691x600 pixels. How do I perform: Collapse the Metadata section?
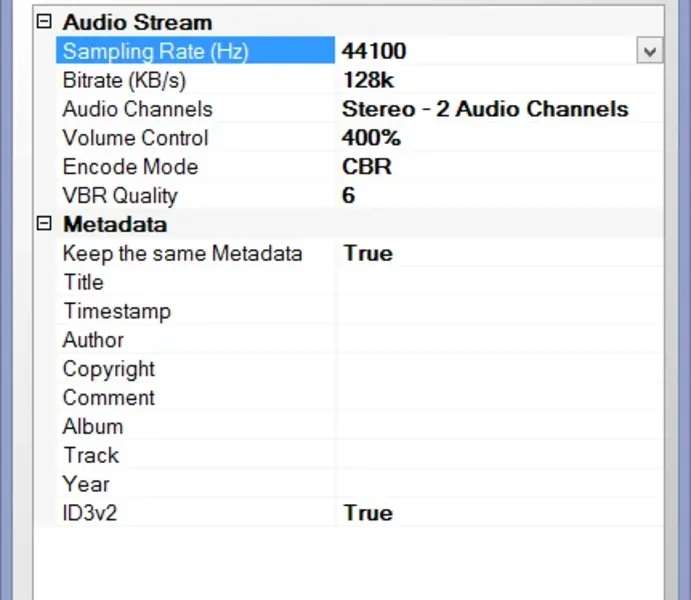pos(42,224)
